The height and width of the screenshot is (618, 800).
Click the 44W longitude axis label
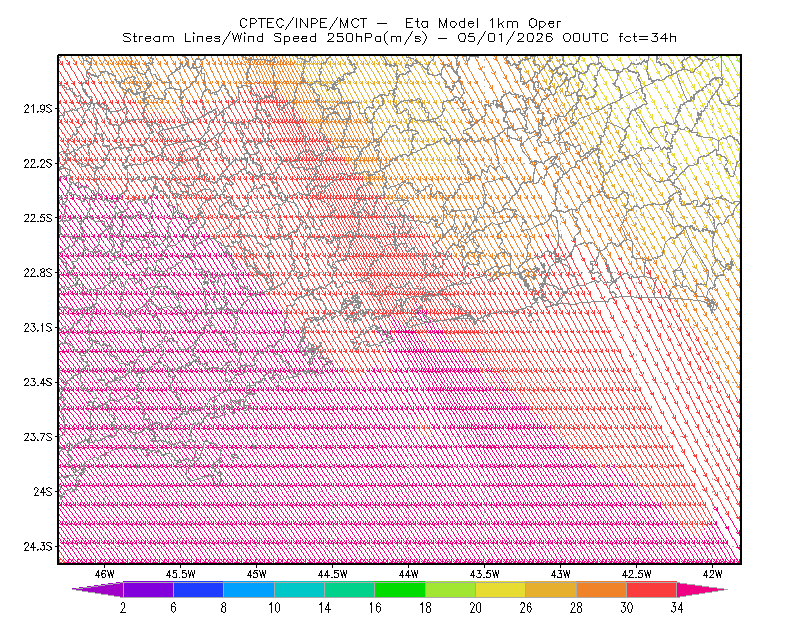point(408,574)
